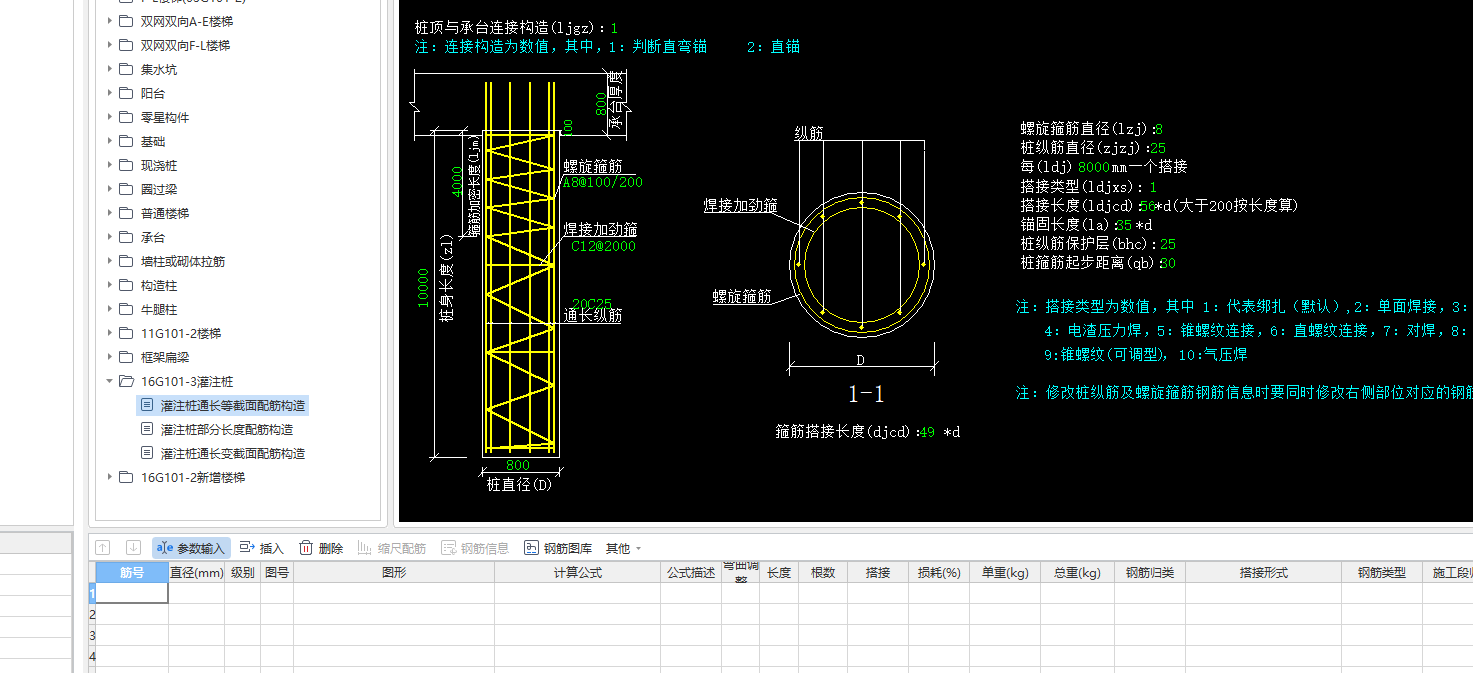This screenshot has height=673, width=1473.
Task: Open the 其他 dropdown menu
Action: 623,548
